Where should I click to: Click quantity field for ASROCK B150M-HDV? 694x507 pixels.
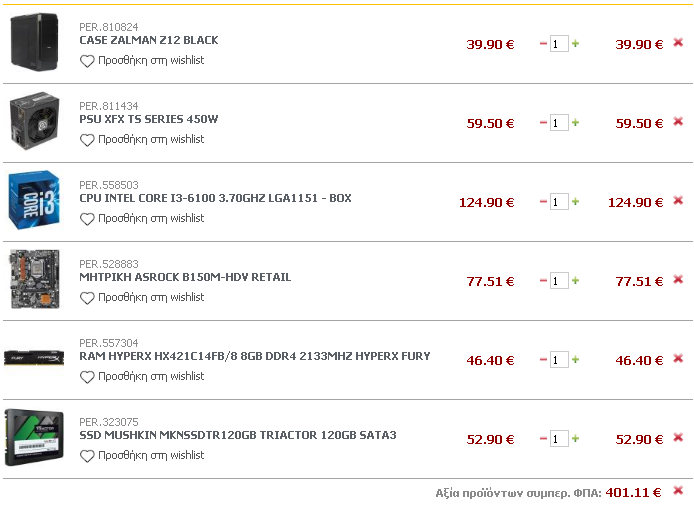(559, 281)
